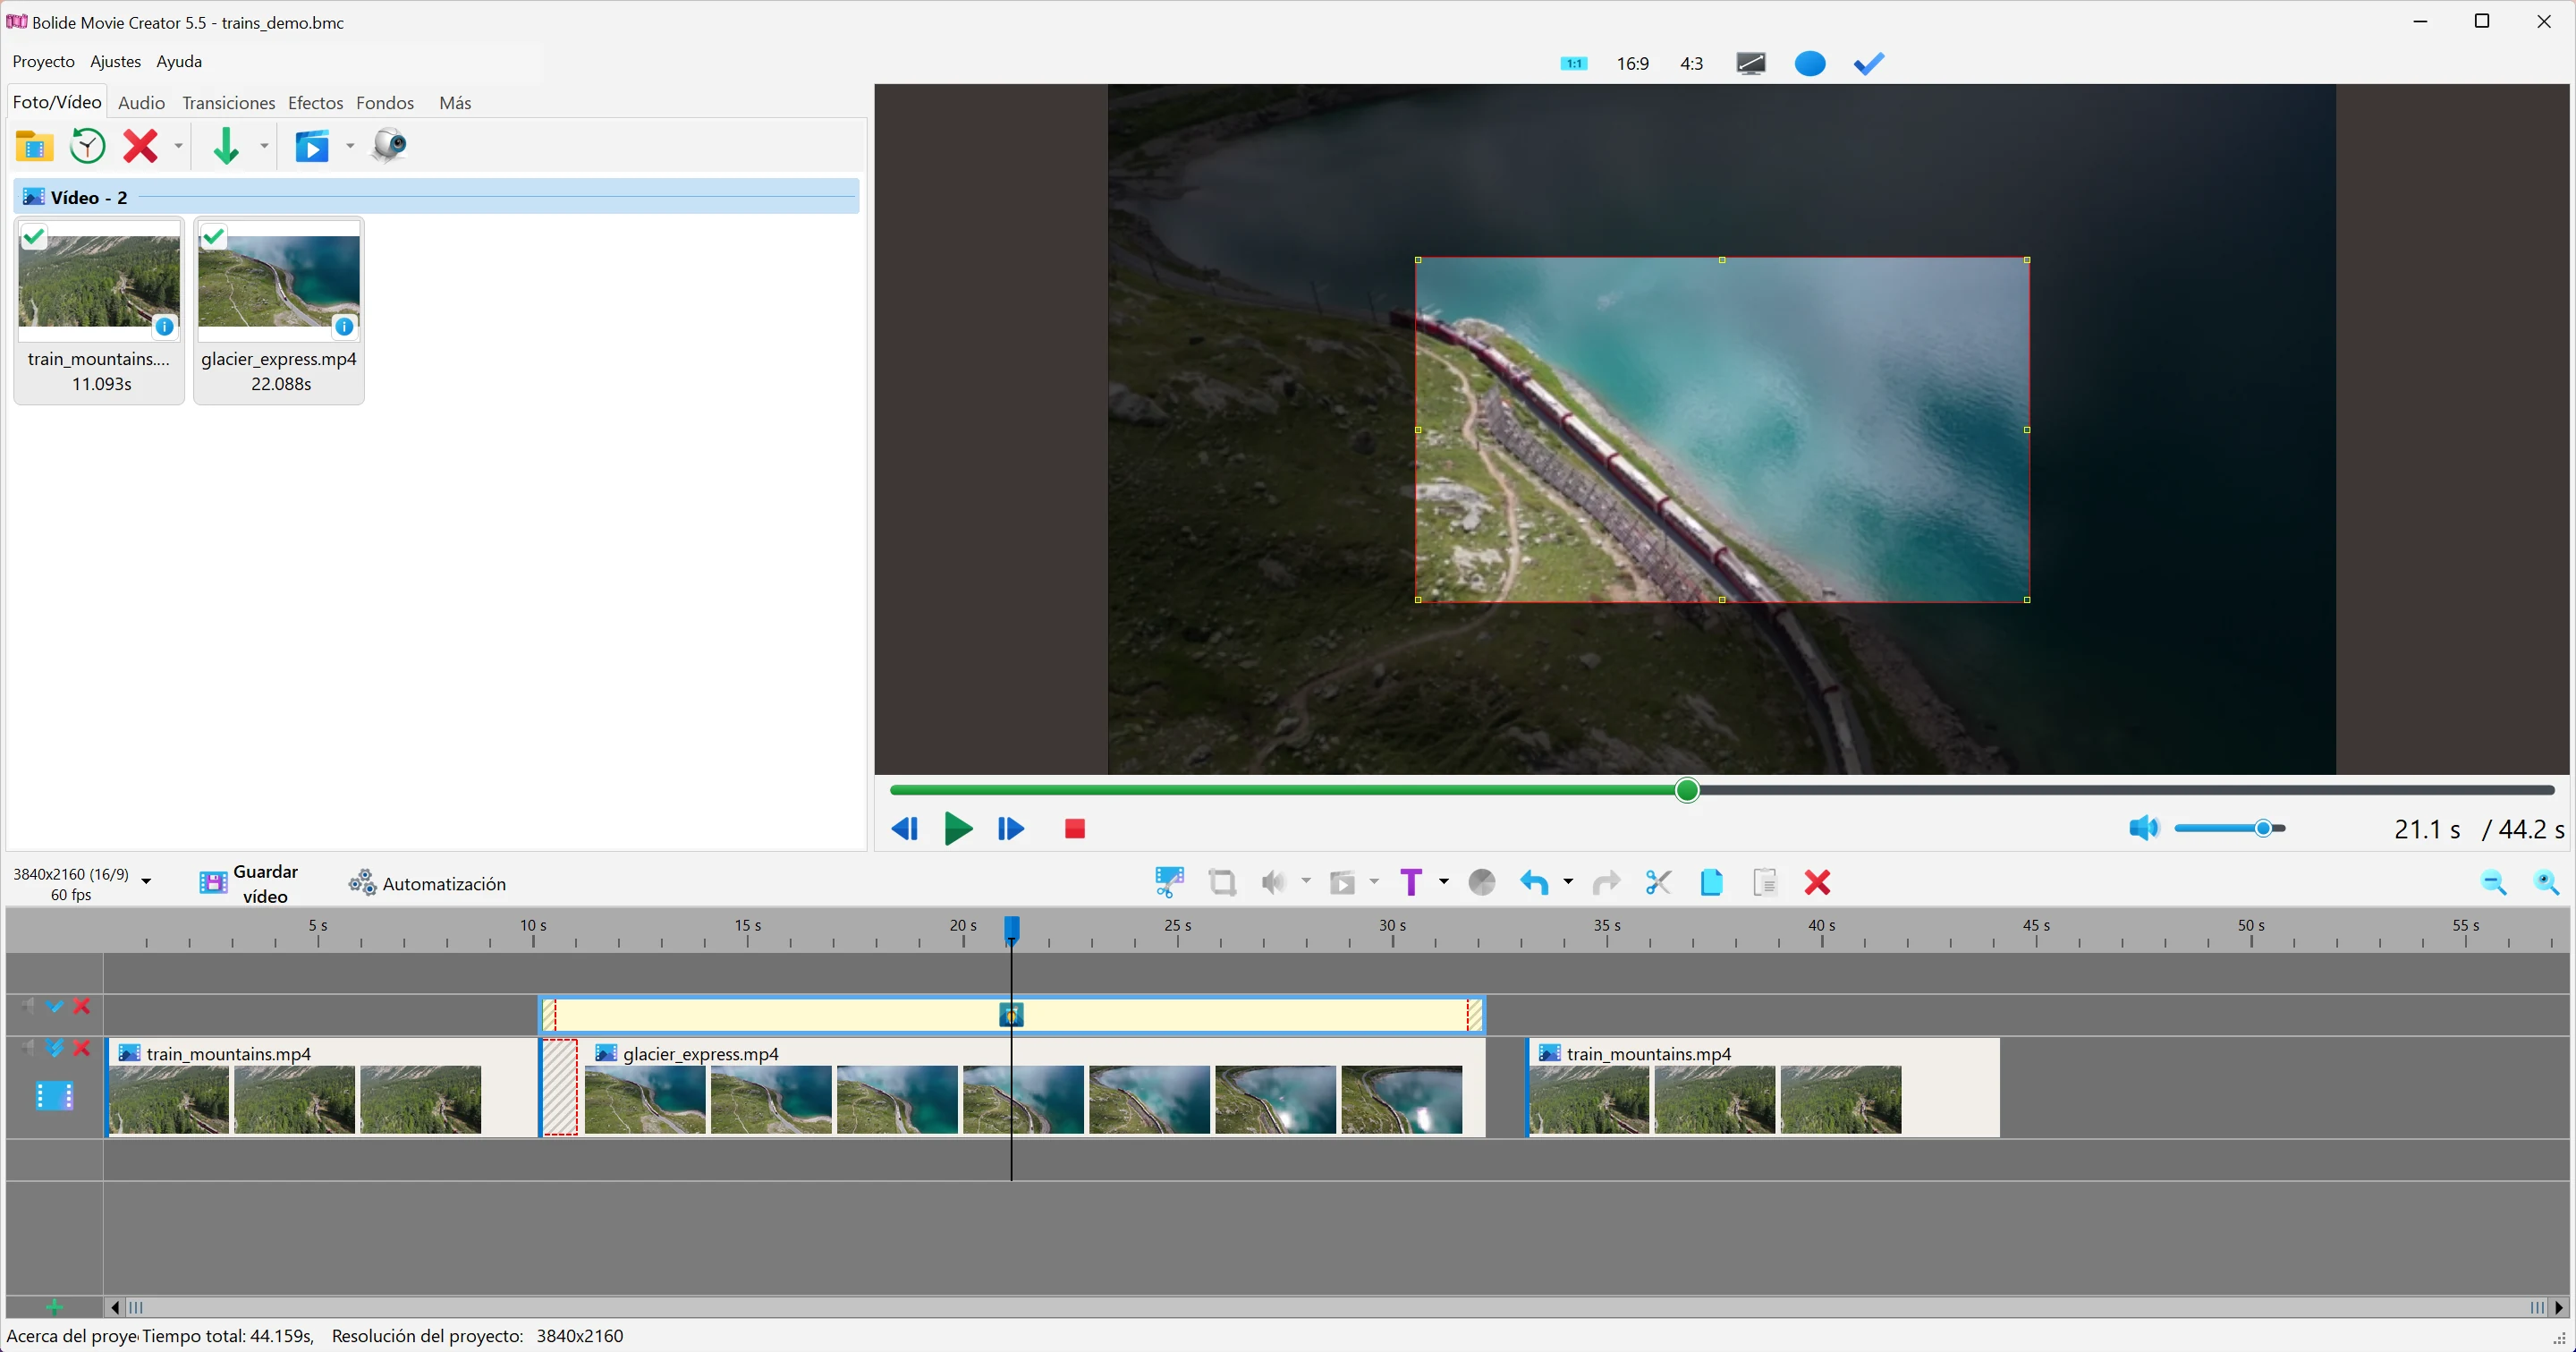Click the green down arrow add-to-timeline icon
The width and height of the screenshot is (2576, 1352).
226,146
